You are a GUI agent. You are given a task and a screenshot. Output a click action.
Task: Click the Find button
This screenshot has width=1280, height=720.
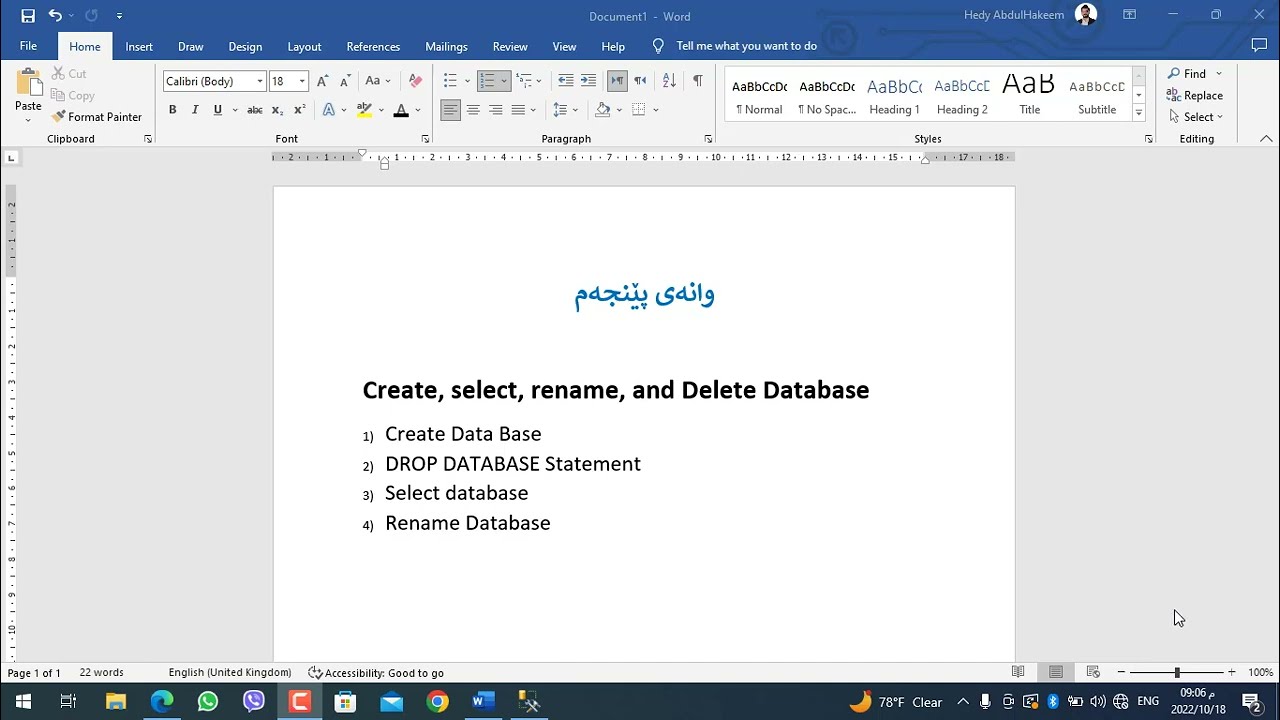pos(1188,74)
